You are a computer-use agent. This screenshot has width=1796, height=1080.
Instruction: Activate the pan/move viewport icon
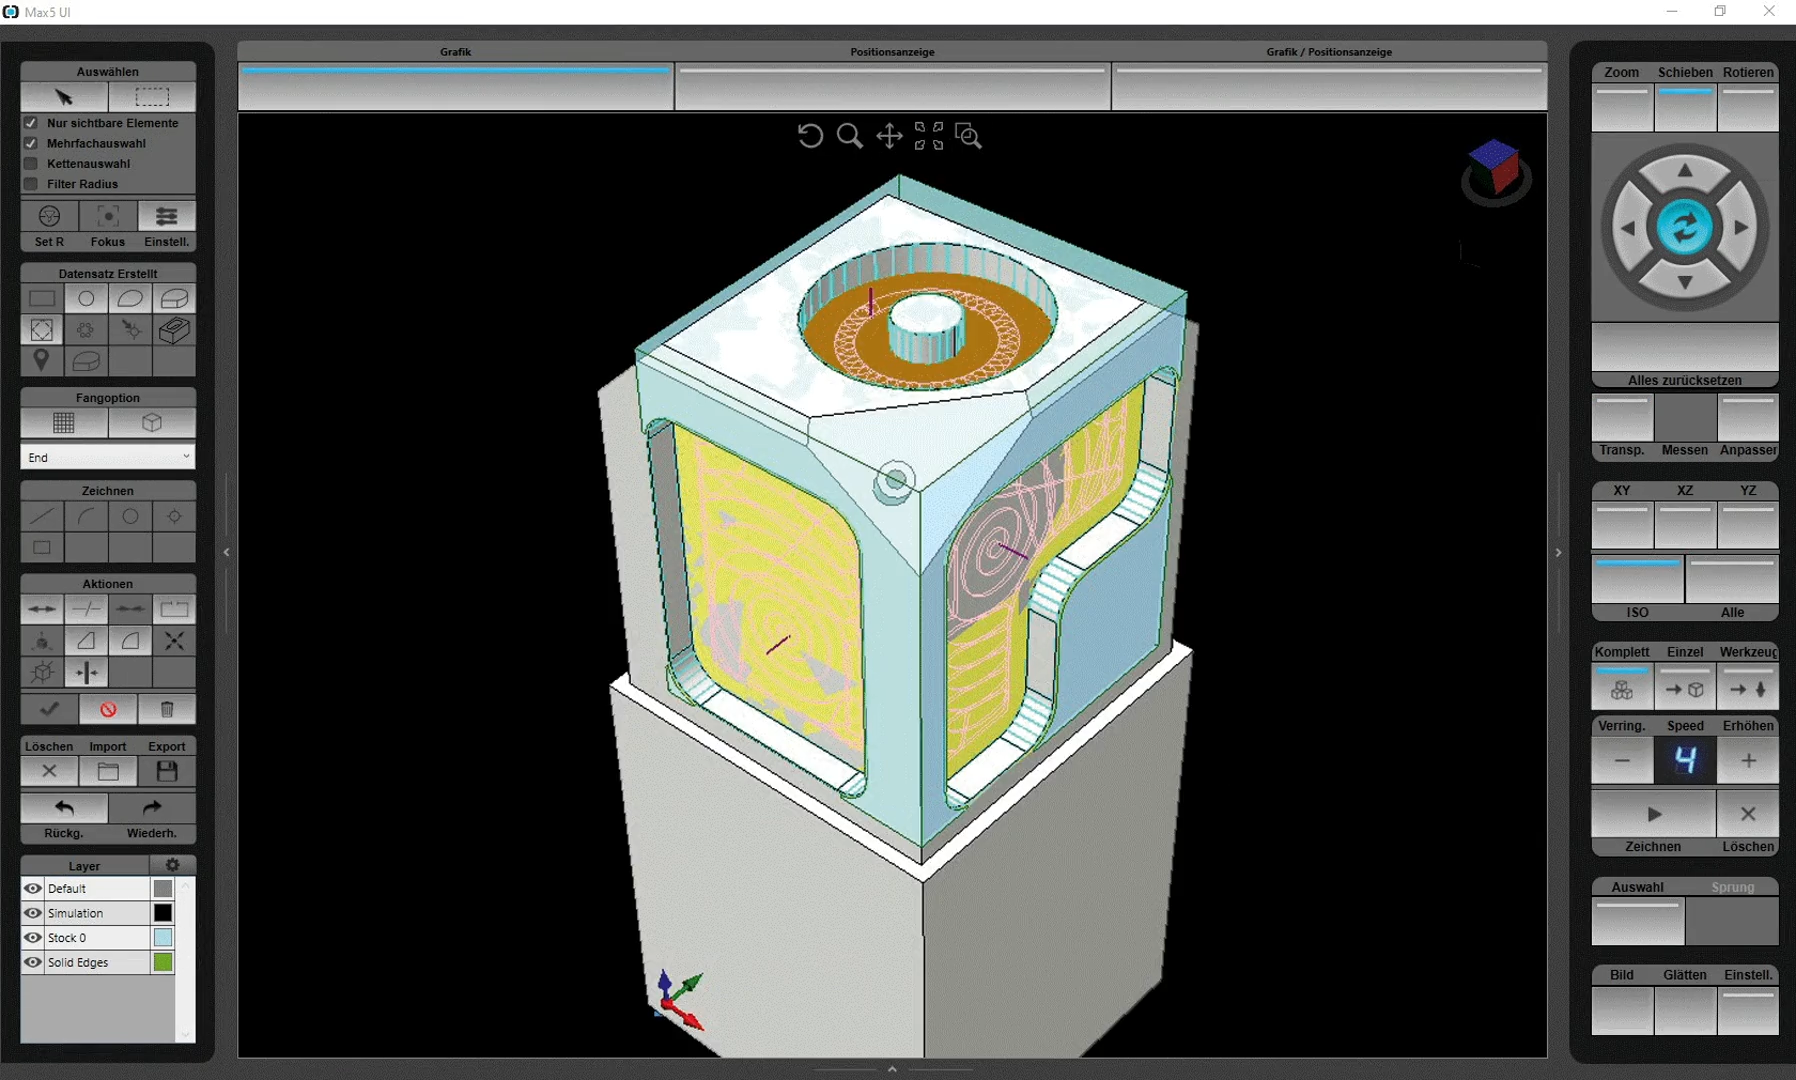pyautogui.click(x=889, y=136)
